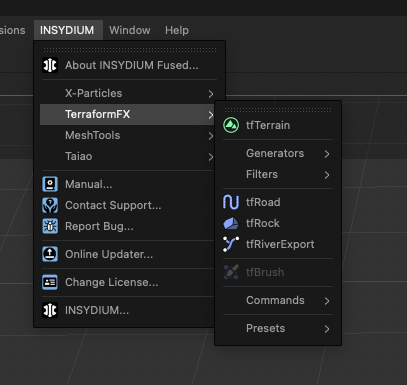Open the Help menu
The height and width of the screenshot is (385, 407).
177,30
